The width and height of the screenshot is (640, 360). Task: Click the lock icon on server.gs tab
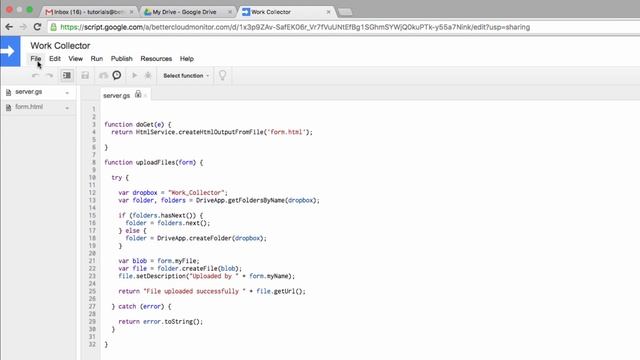pos(138,94)
